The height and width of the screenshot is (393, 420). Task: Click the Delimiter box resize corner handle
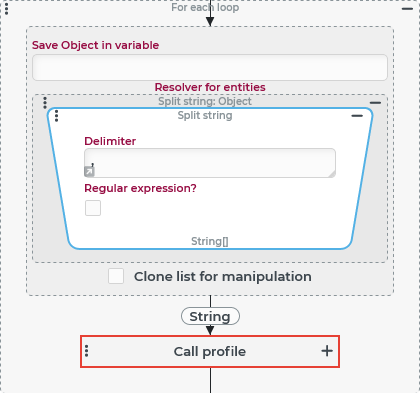point(332,173)
